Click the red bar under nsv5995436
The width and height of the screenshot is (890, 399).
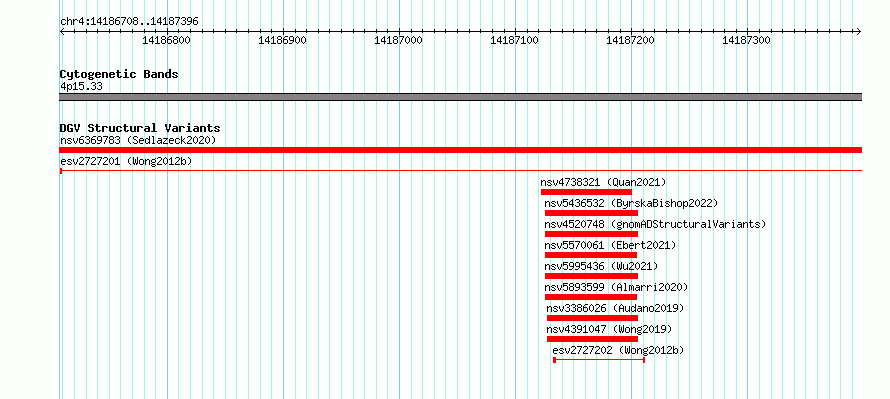(x=591, y=276)
